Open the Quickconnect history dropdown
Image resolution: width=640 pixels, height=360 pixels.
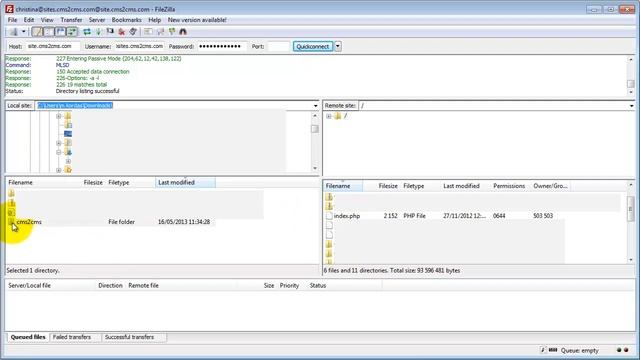tap(338, 46)
